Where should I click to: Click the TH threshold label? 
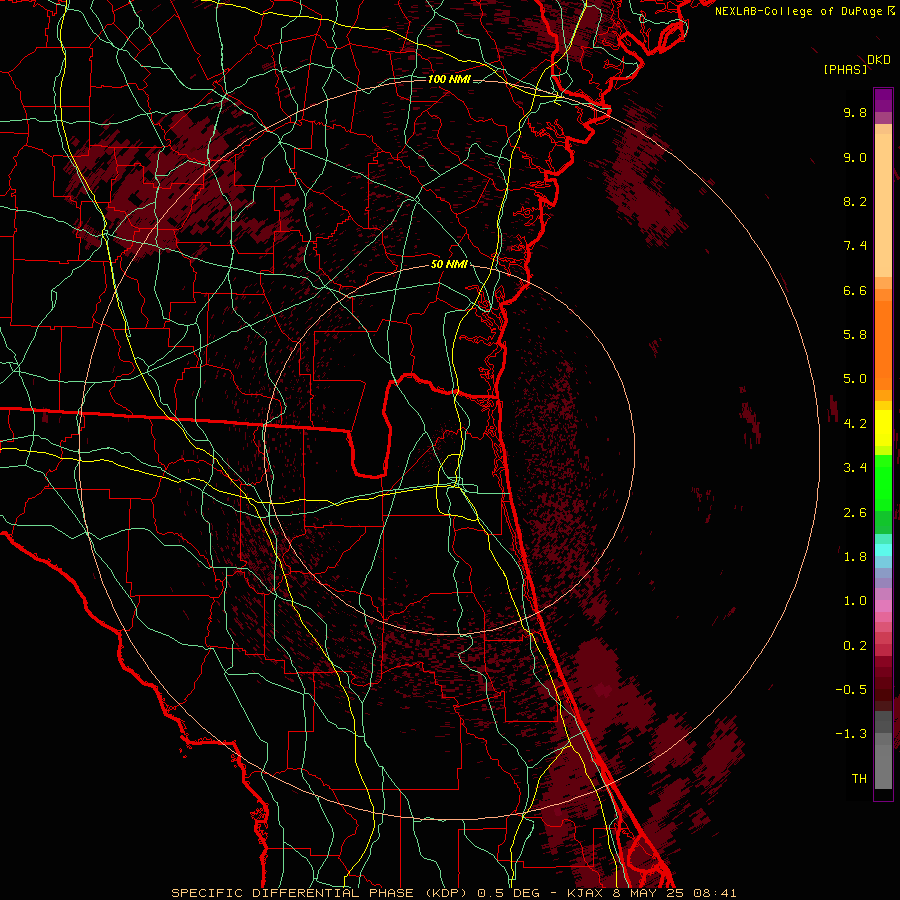click(859, 779)
